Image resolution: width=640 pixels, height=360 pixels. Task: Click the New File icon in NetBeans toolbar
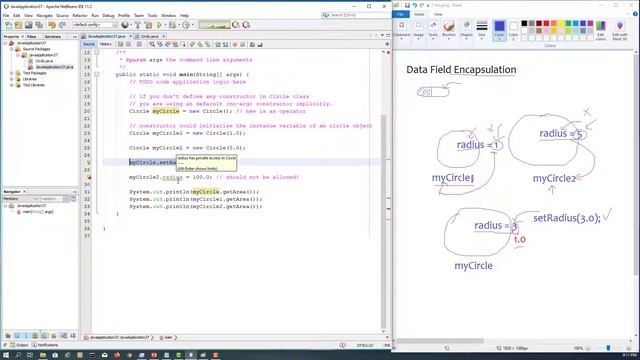(x=9, y=25)
